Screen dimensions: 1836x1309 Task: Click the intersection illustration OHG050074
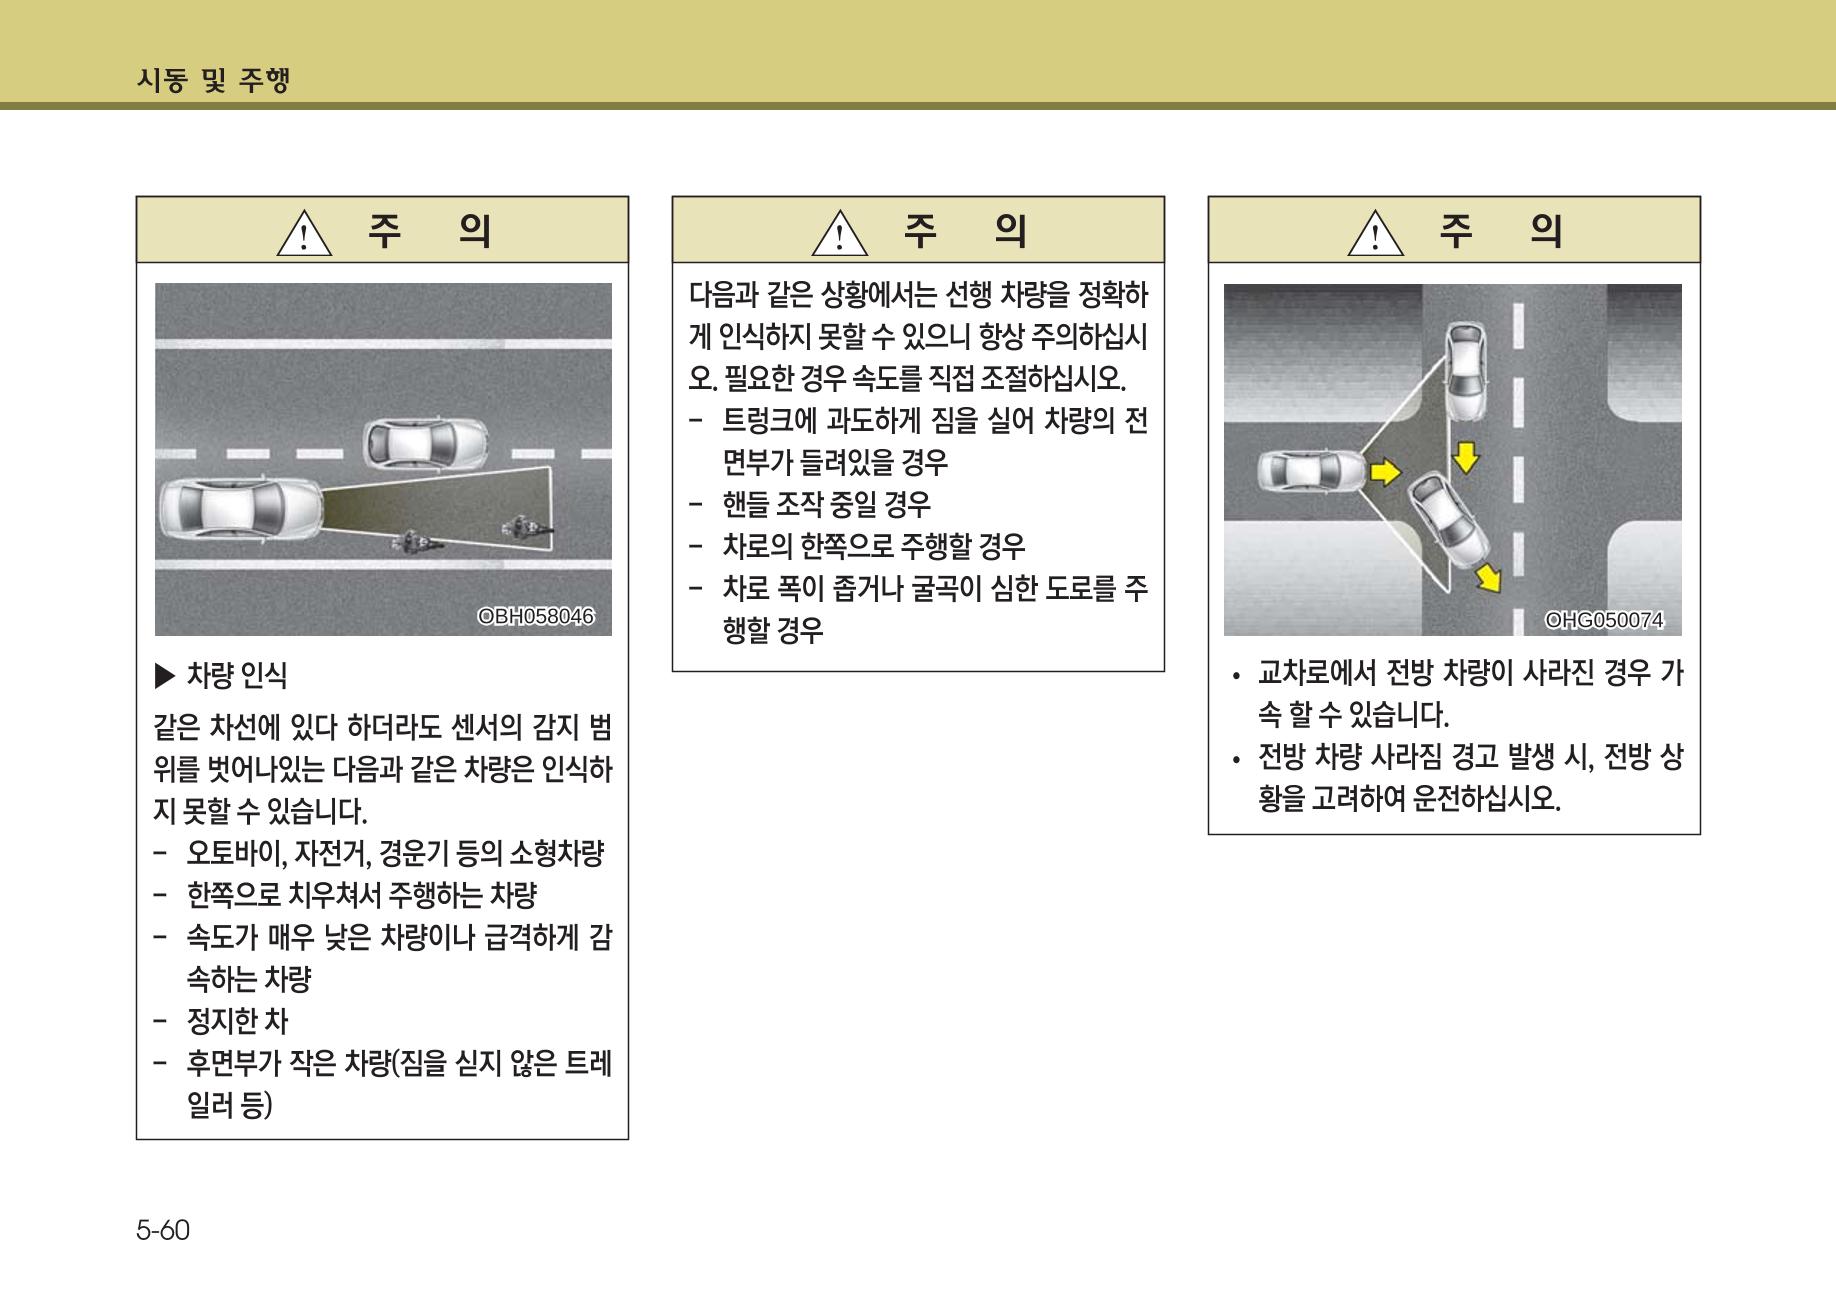point(1453,459)
